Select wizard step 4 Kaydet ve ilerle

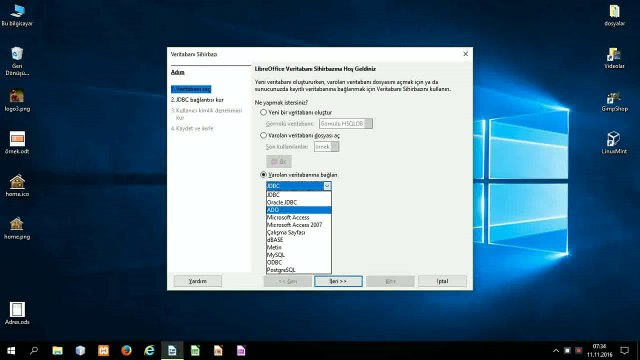[x=192, y=128]
